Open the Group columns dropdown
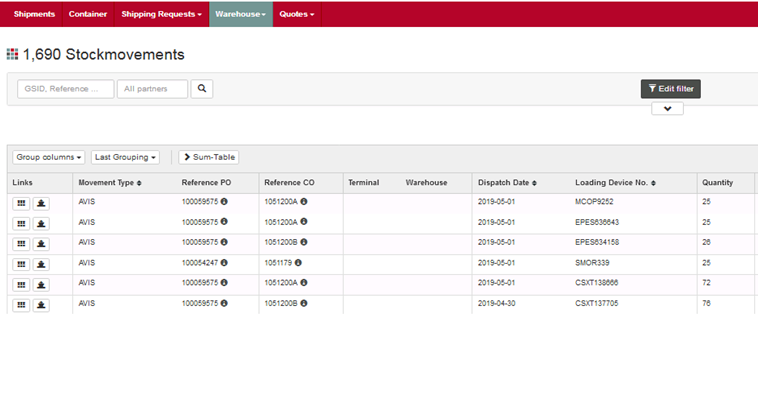Image resolution: width=758 pixels, height=414 pixels. coord(48,157)
